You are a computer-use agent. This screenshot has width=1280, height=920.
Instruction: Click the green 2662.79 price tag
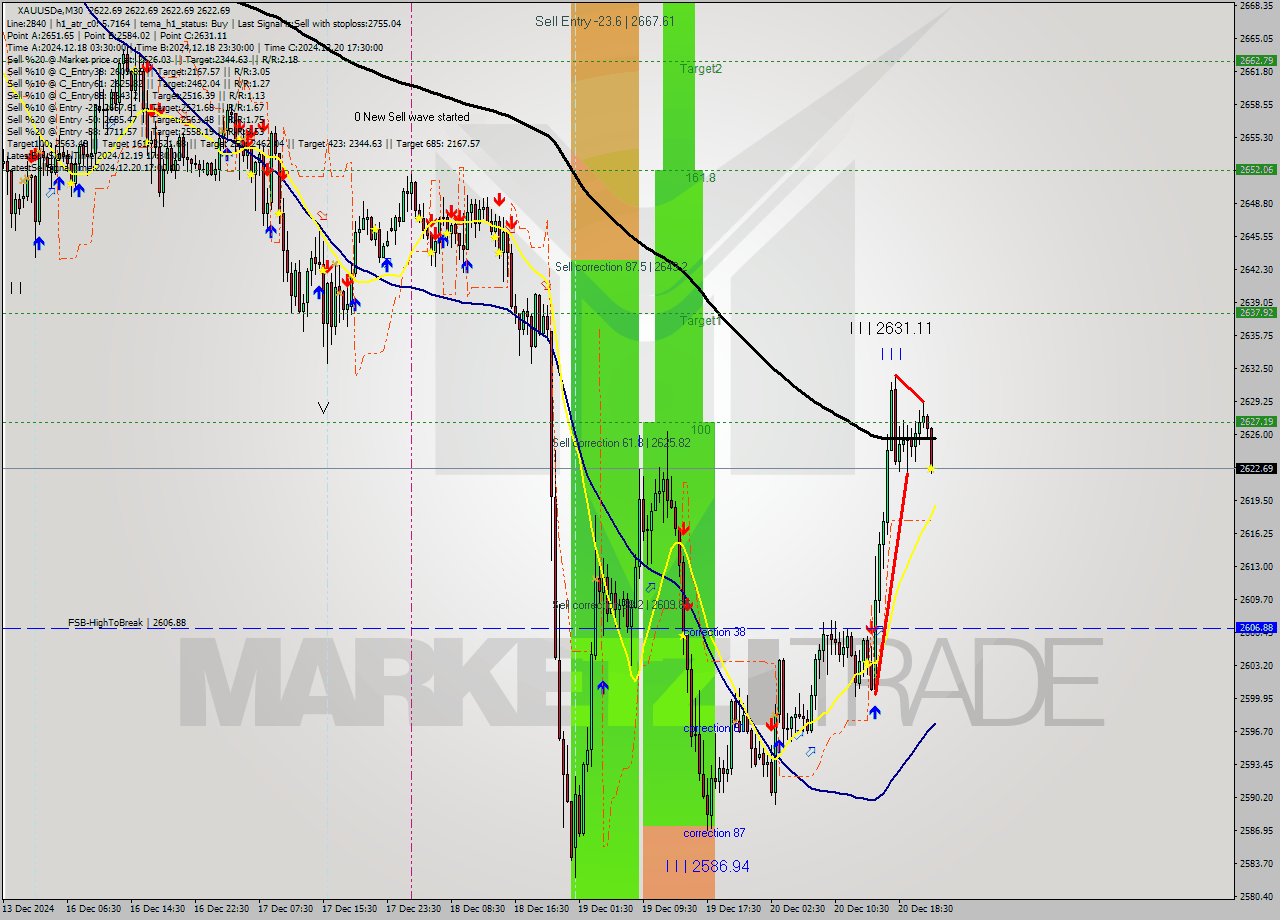(x=1256, y=60)
